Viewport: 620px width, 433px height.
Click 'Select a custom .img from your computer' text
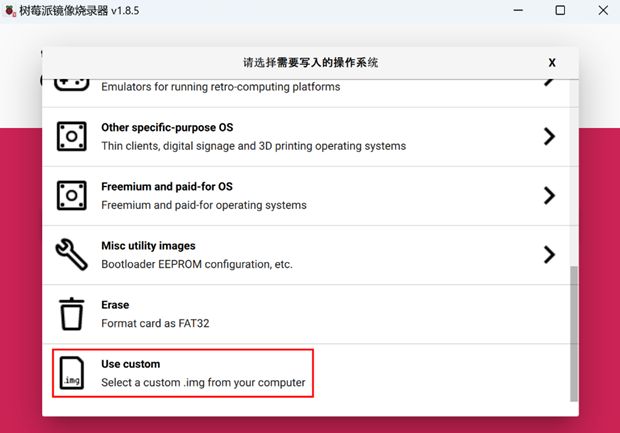pos(203,383)
